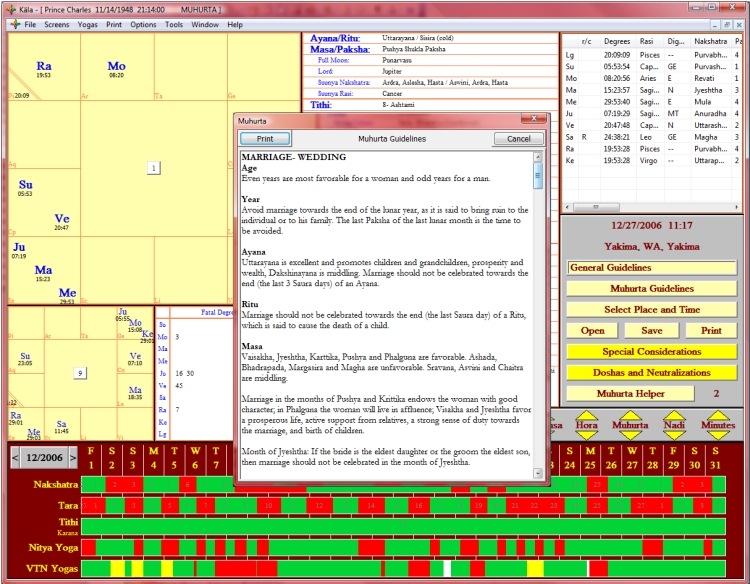
Task: Click the VTN Yogas row label
Action: coord(52,569)
